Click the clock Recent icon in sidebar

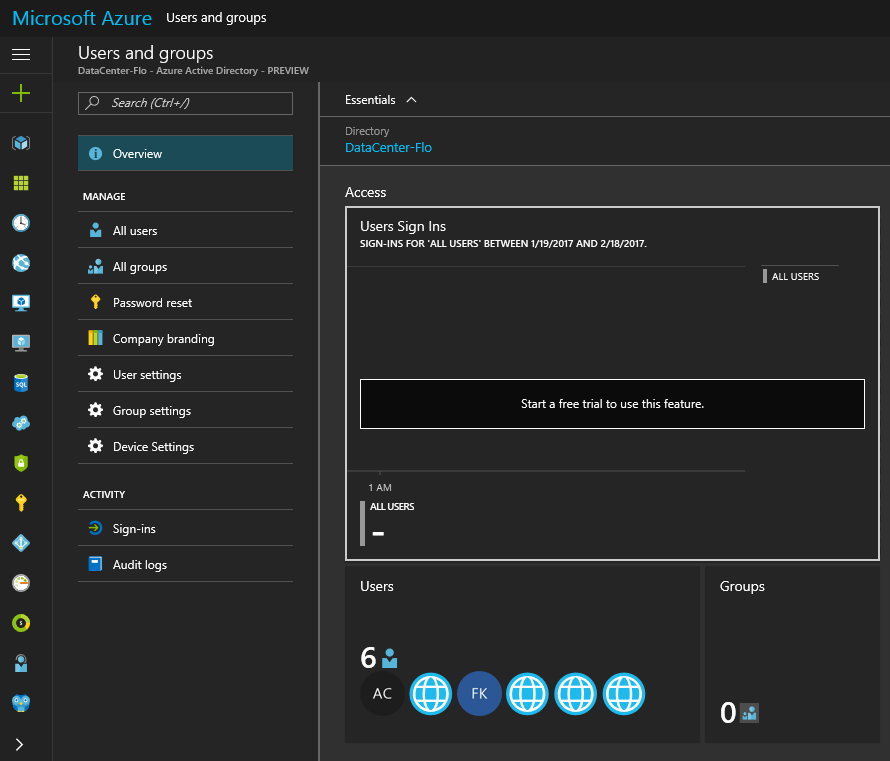pyautogui.click(x=21, y=223)
